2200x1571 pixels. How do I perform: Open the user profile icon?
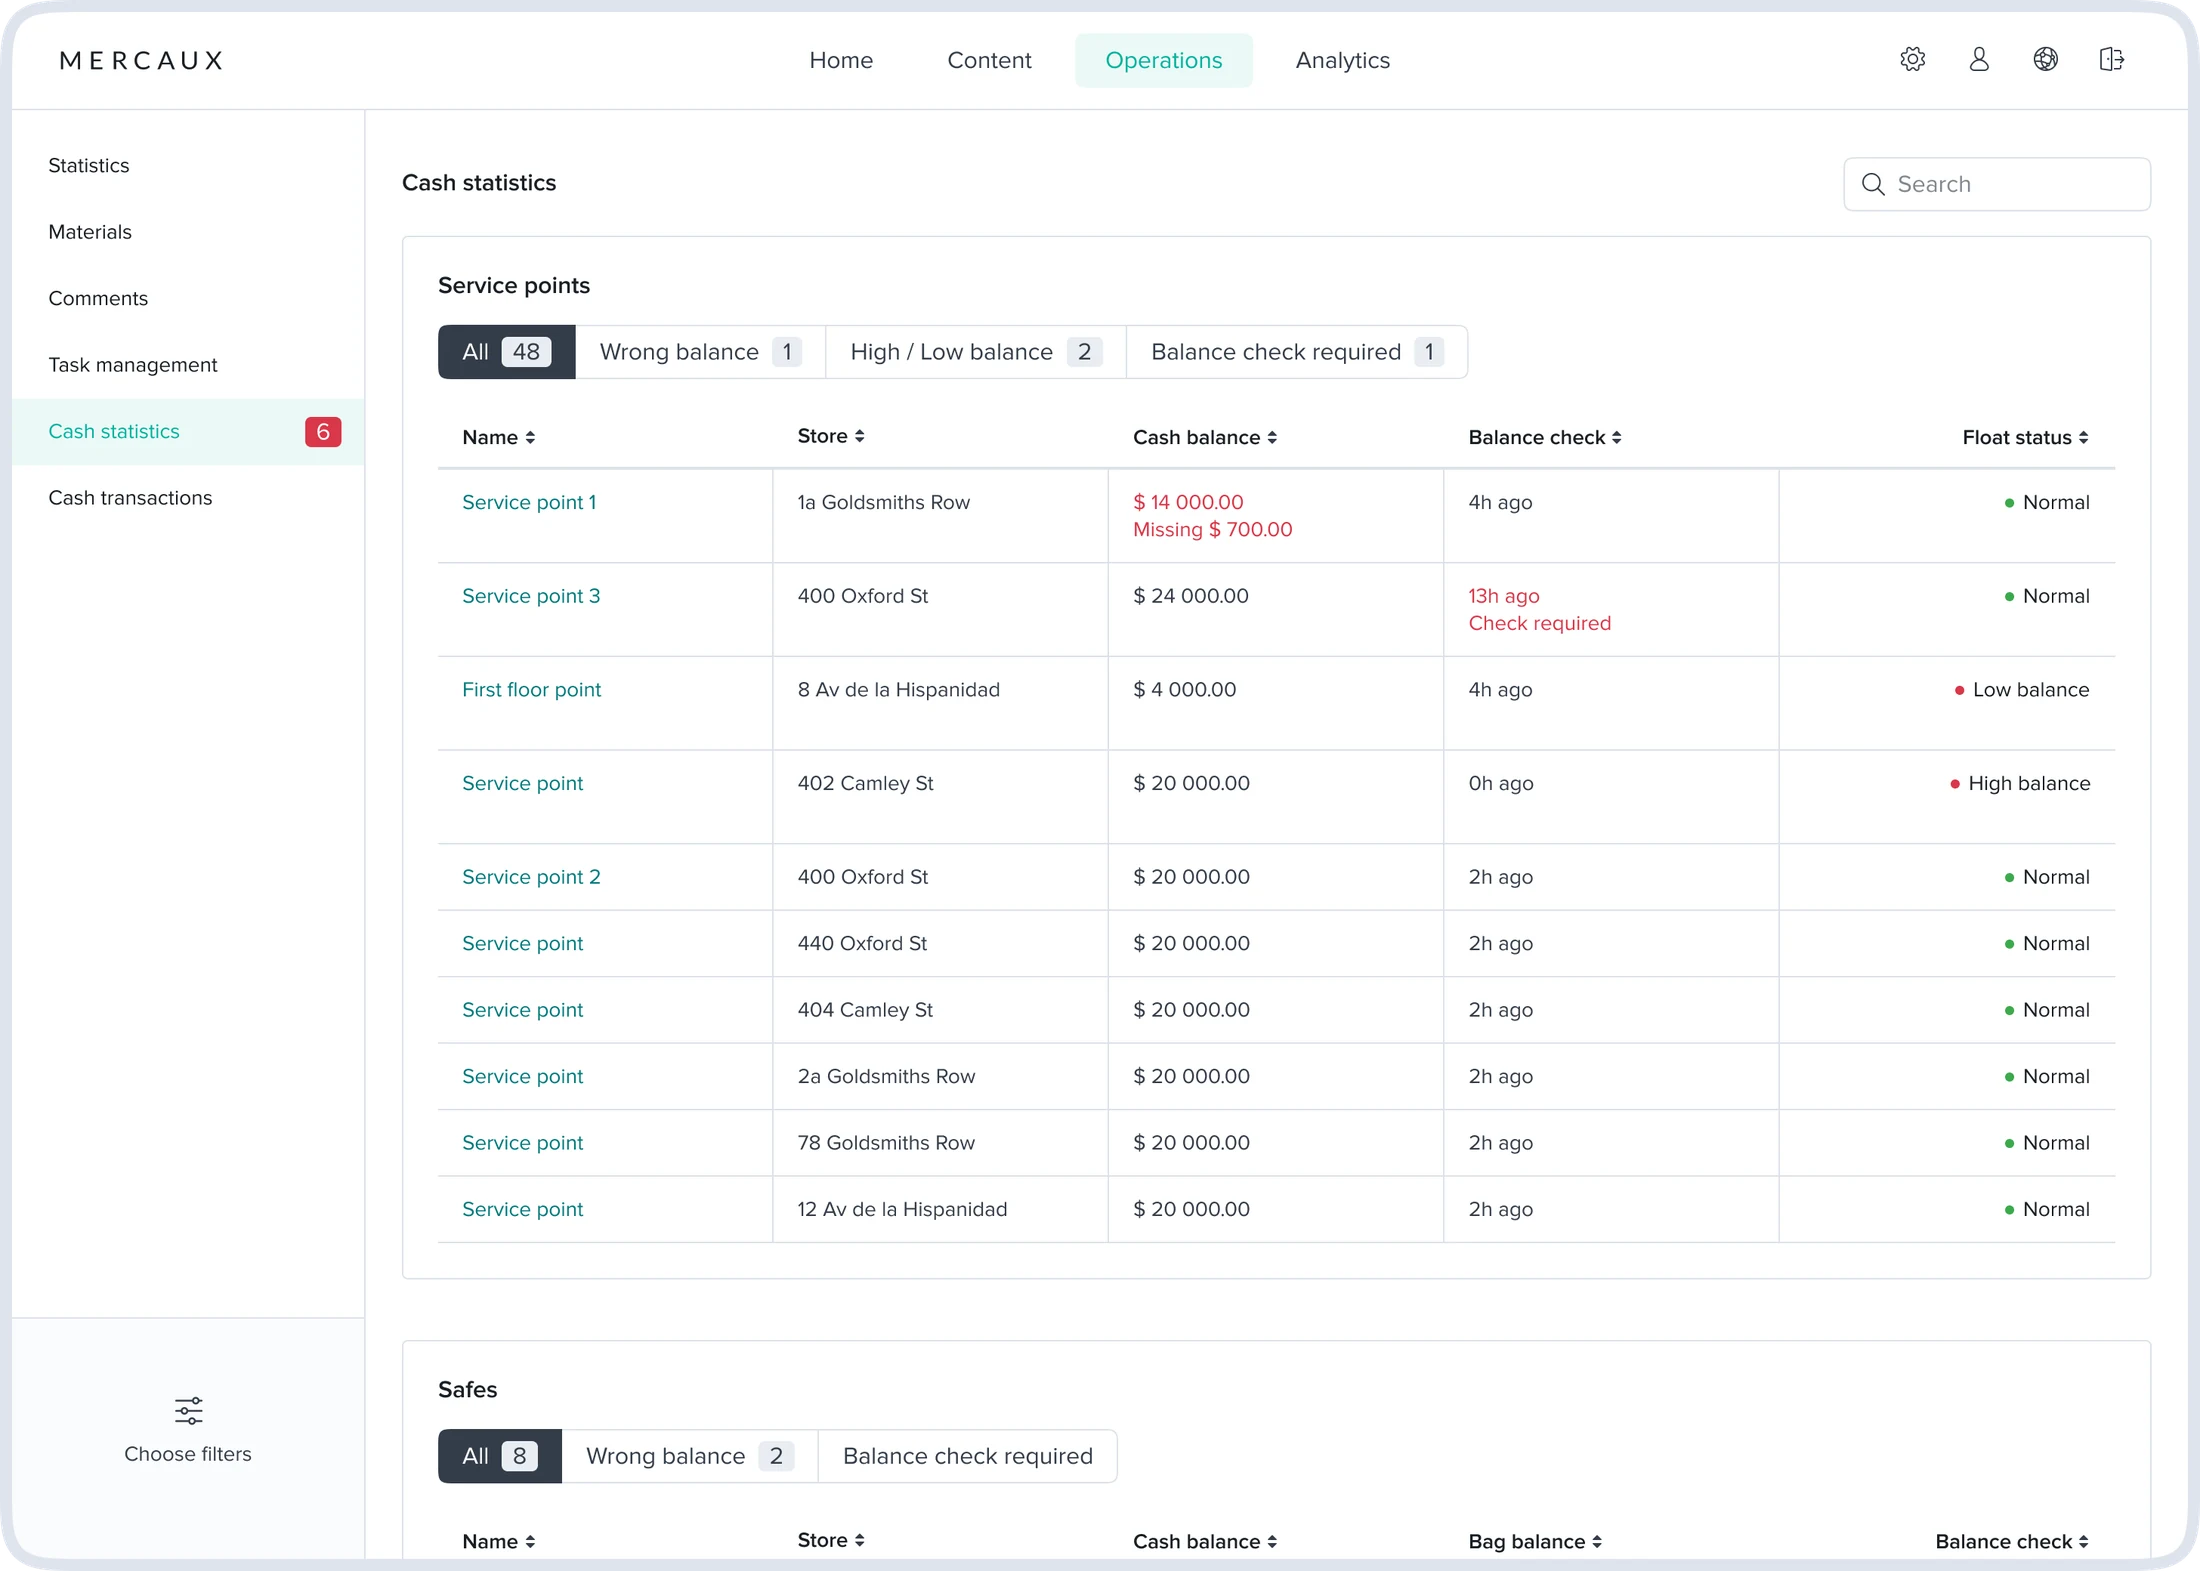click(x=1979, y=59)
